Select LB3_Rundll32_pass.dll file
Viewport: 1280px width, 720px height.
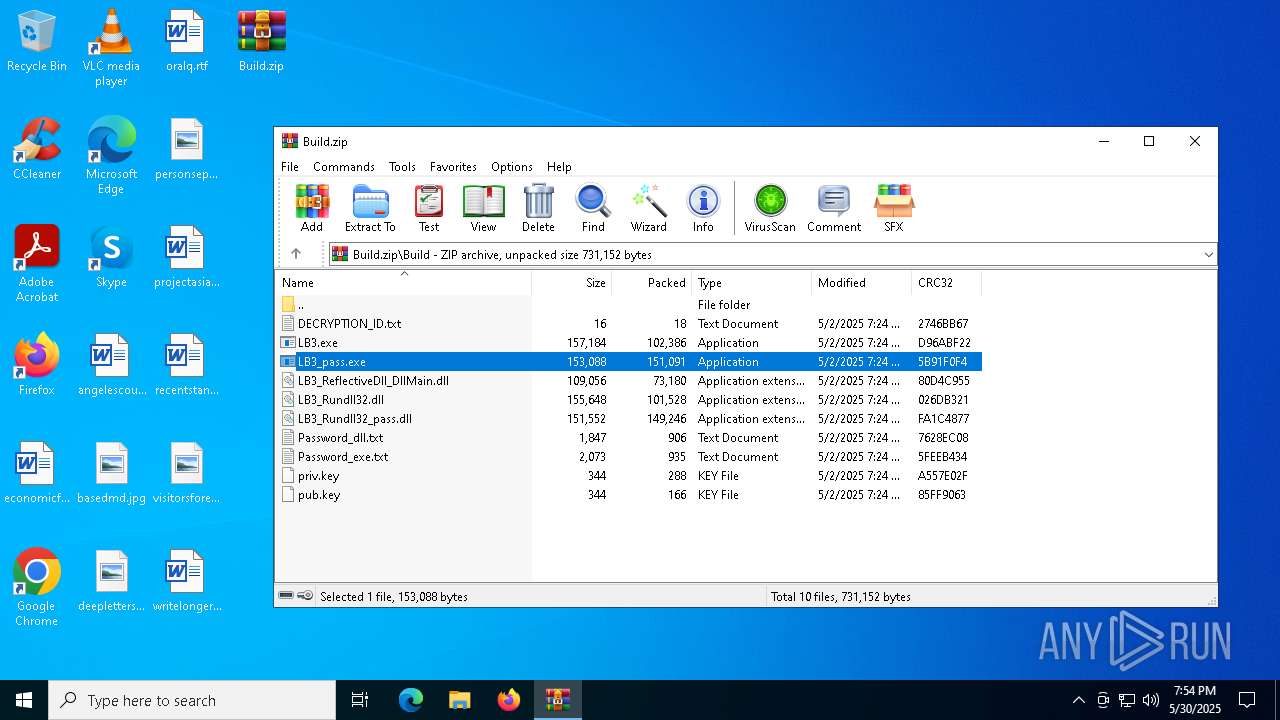629,419
